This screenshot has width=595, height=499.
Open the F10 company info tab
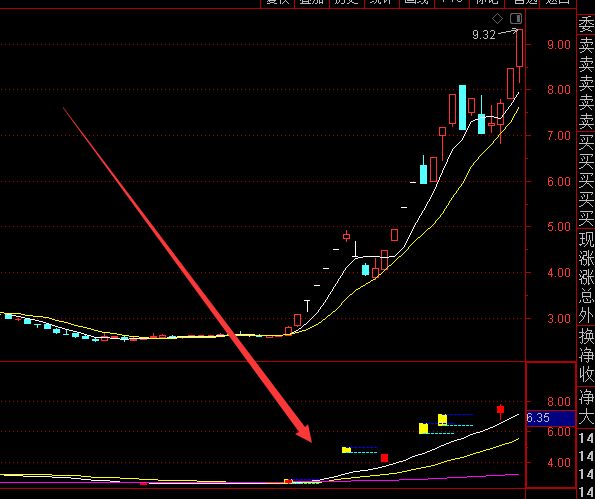[x=452, y=2]
